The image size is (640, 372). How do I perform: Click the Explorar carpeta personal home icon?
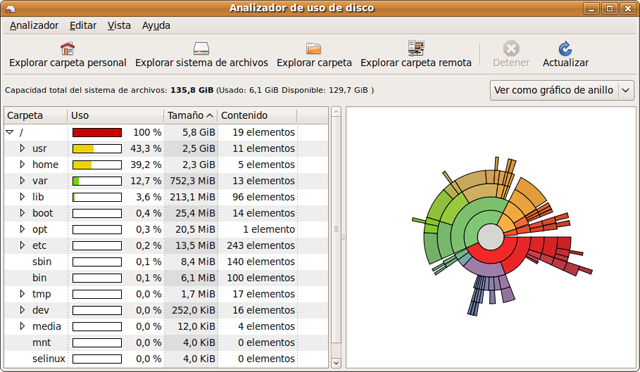68,49
